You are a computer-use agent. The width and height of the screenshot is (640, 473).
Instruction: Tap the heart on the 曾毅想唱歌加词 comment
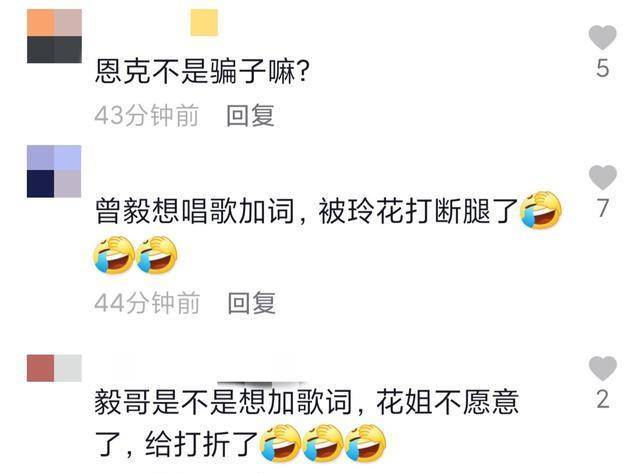(602, 178)
